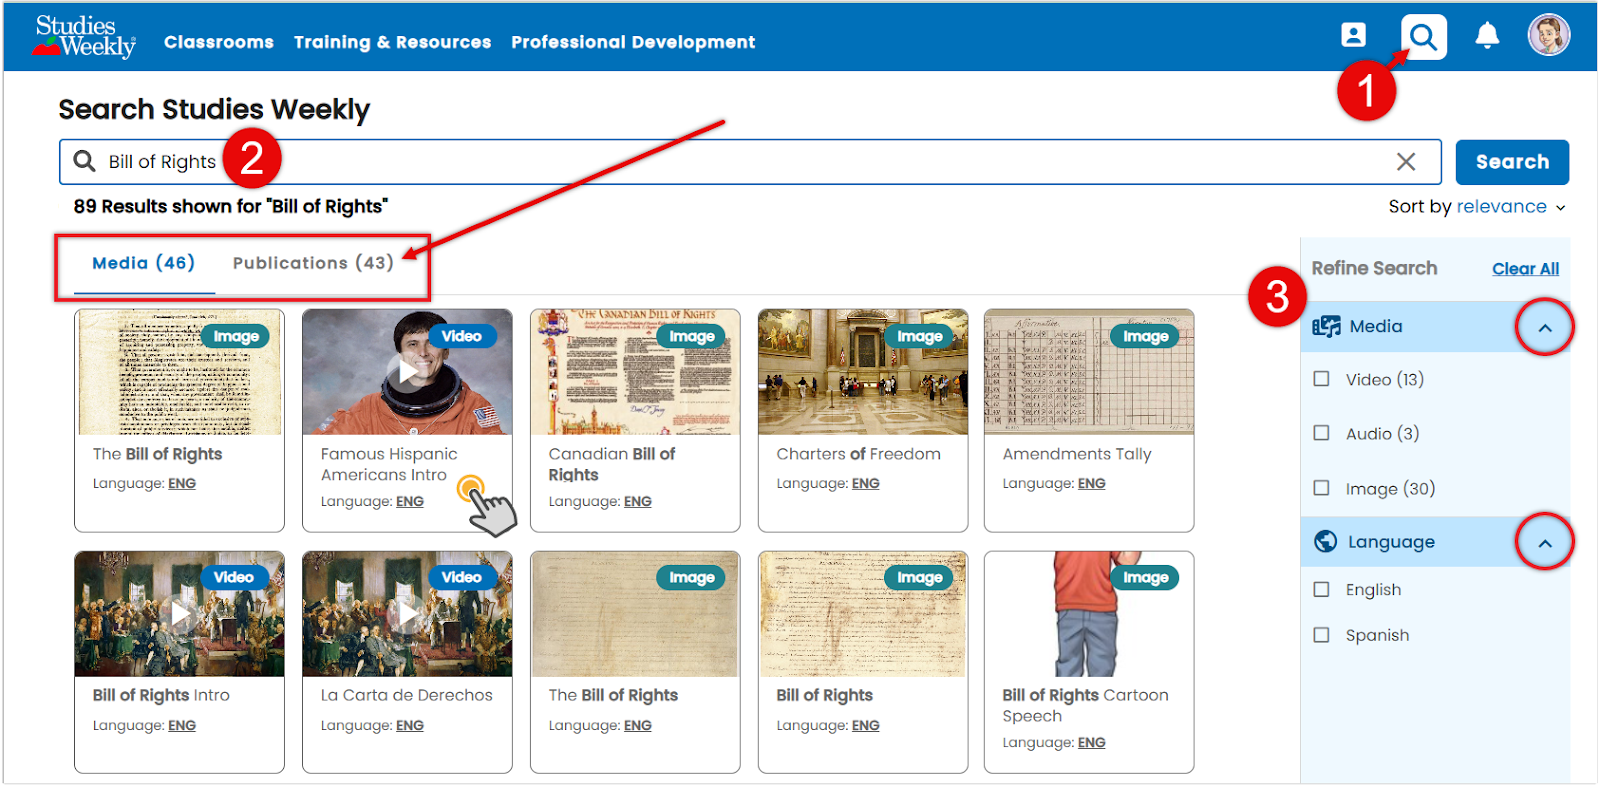Play the La Carta de Derechos video
This screenshot has width=1600, height=787.
point(407,613)
